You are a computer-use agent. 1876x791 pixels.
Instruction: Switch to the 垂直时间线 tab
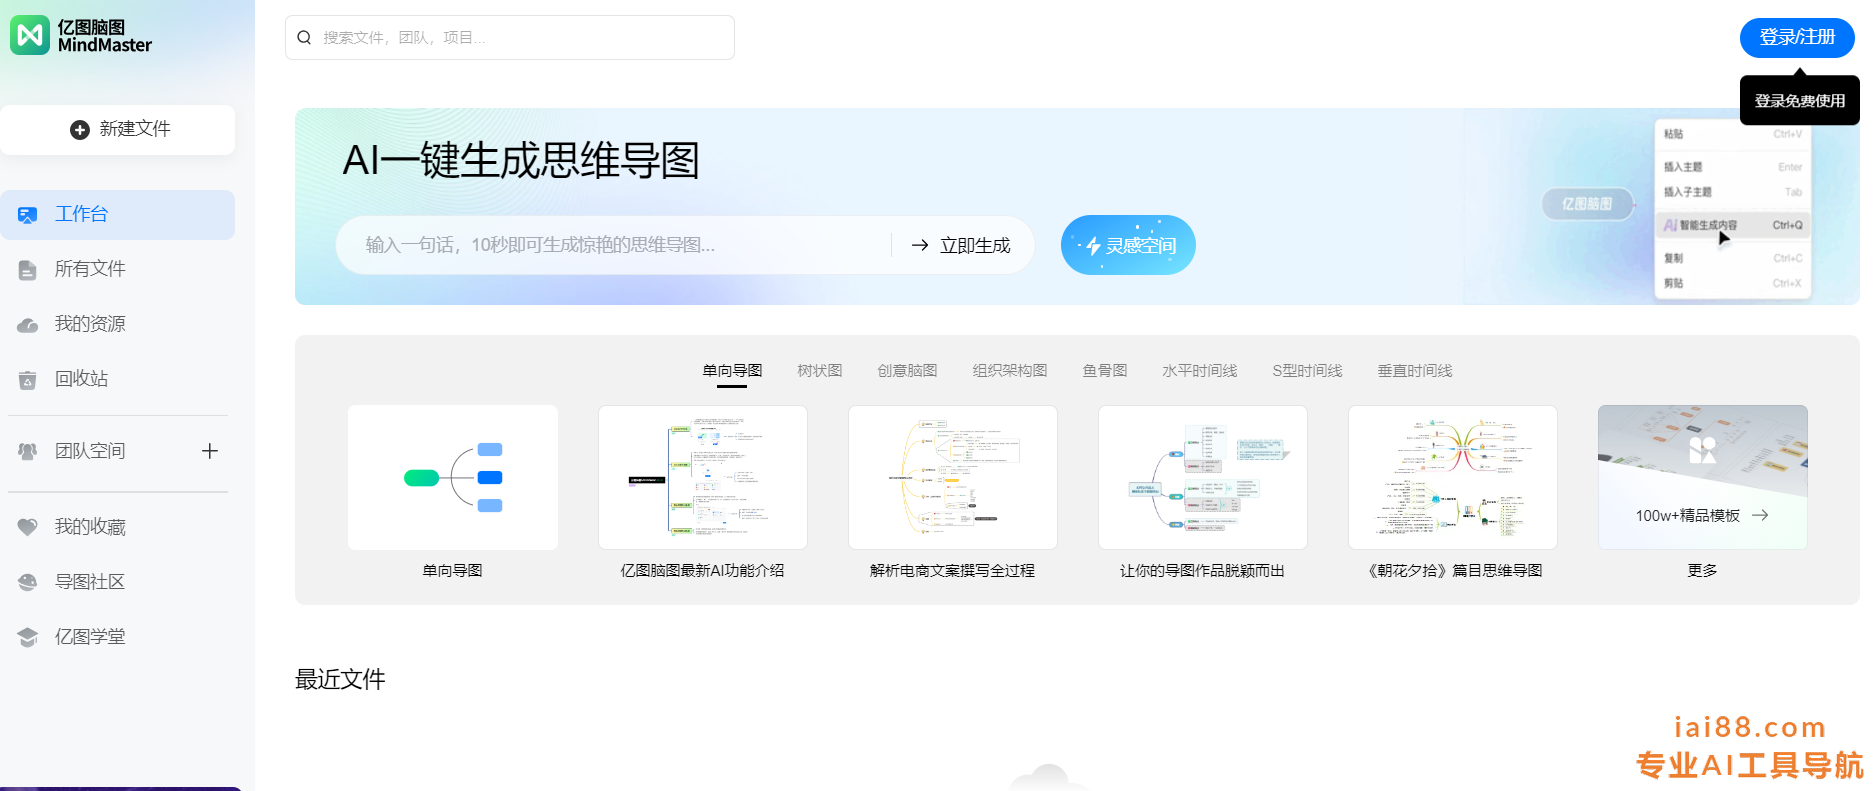click(x=1415, y=371)
